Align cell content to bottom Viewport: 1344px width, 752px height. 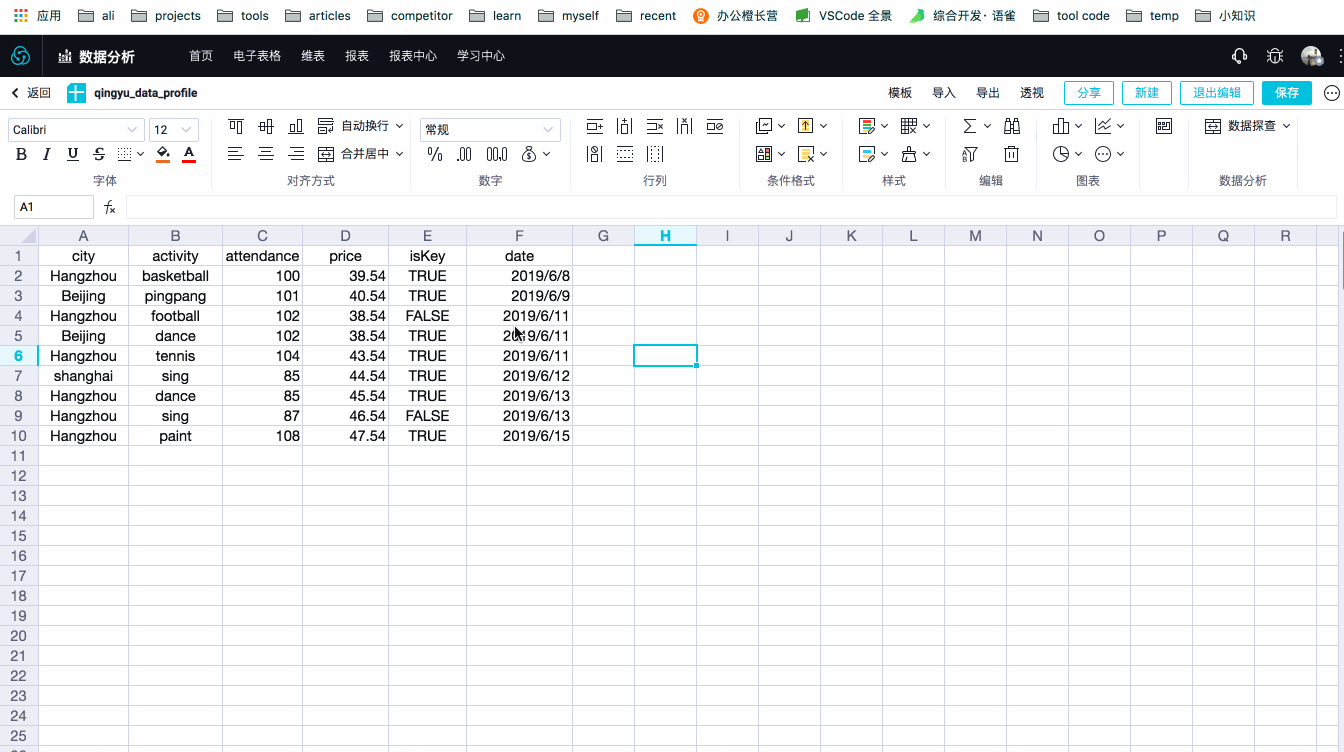click(296, 126)
